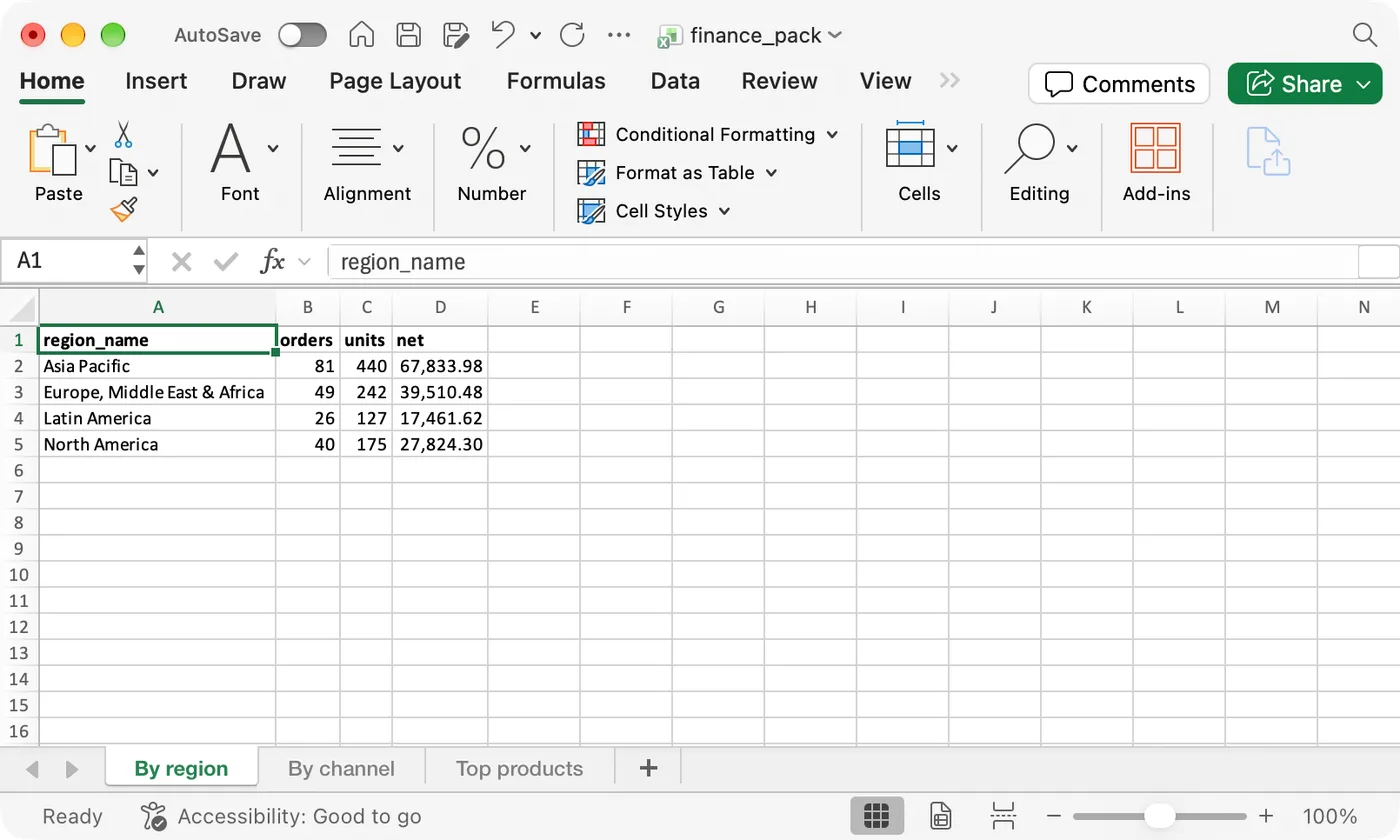The image size is (1400, 840).
Task: Cut selection with the scissors icon
Action: 123,135
